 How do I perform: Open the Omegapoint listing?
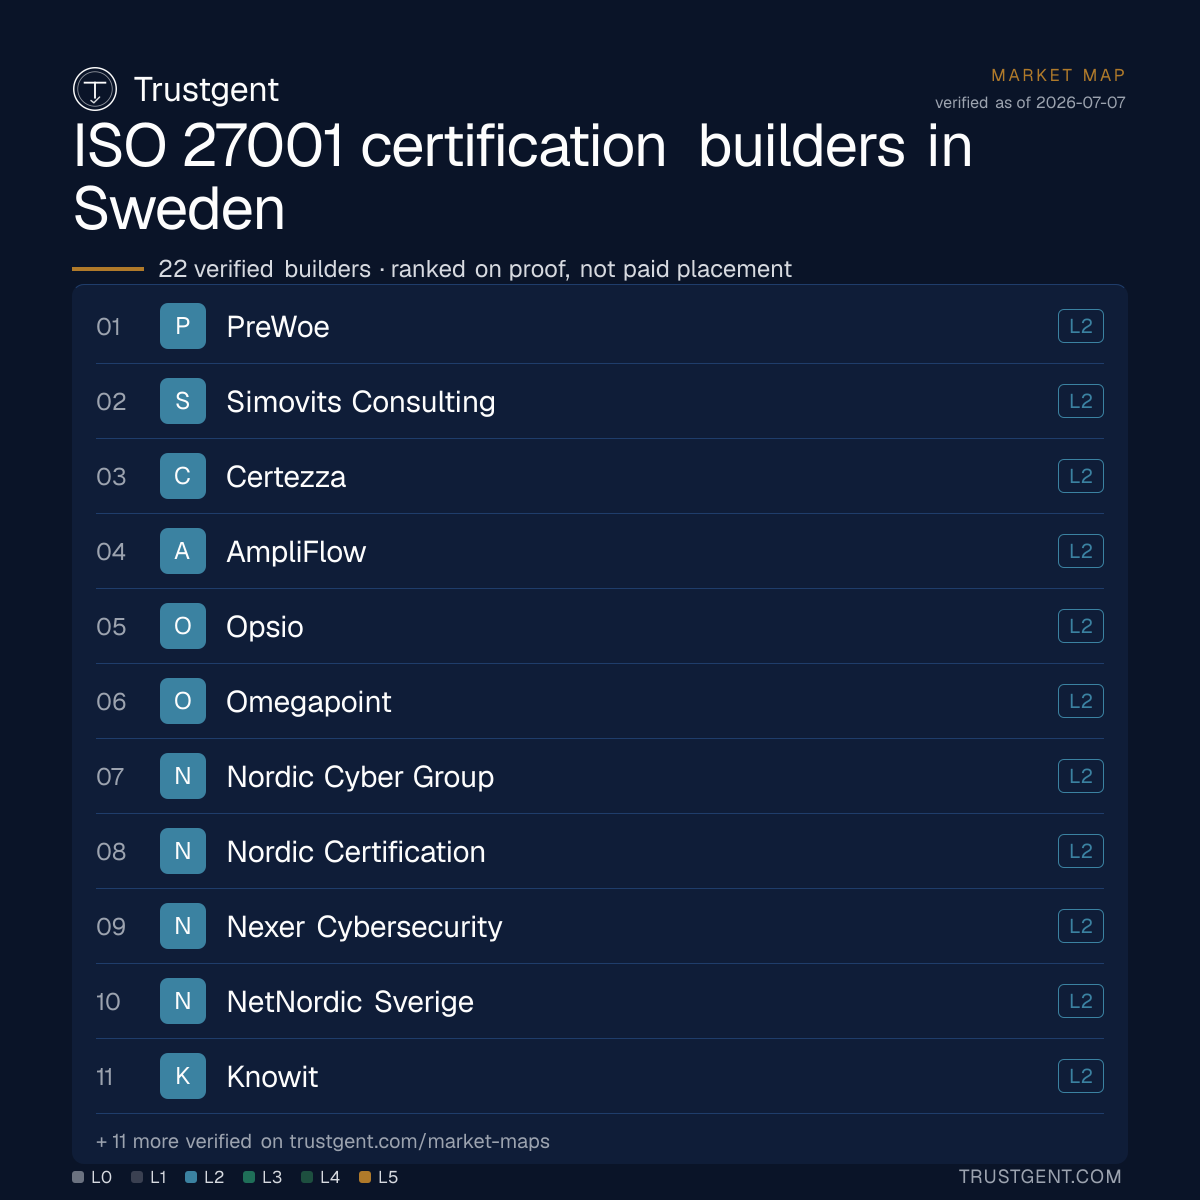pos(600,701)
